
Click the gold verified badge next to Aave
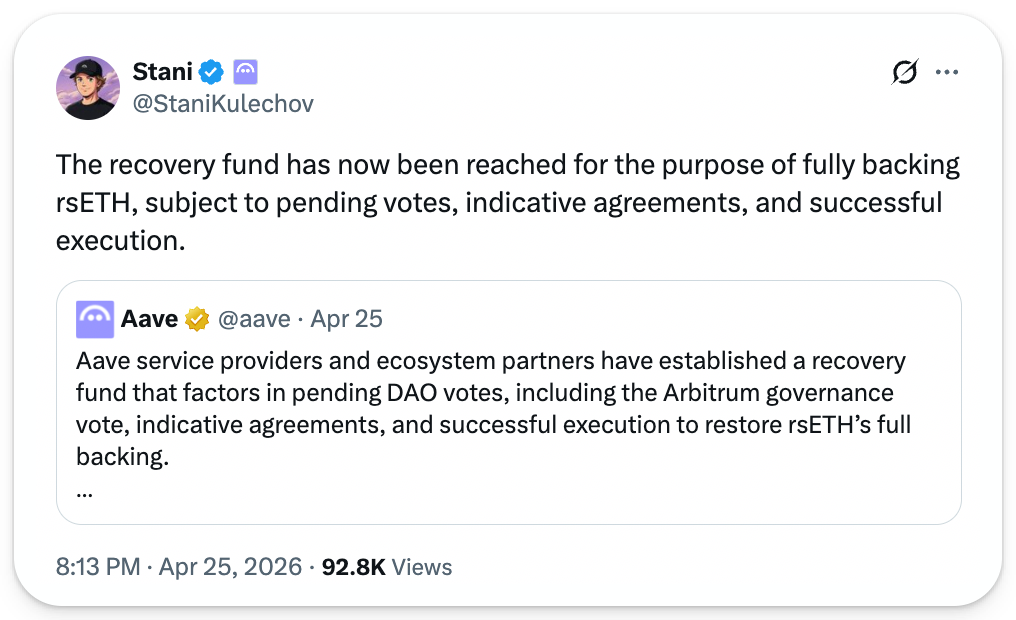pyautogui.click(x=197, y=319)
